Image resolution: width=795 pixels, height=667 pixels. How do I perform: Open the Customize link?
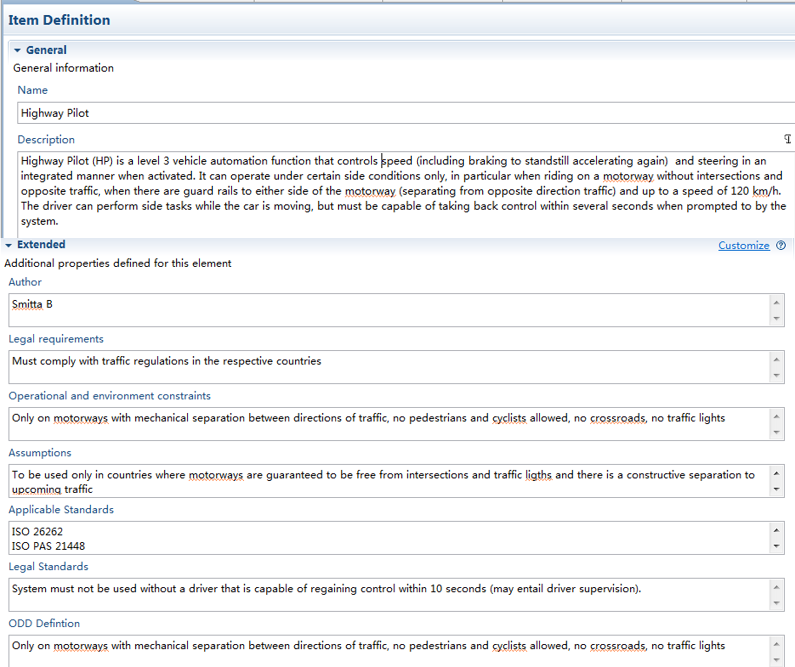point(743,245)
